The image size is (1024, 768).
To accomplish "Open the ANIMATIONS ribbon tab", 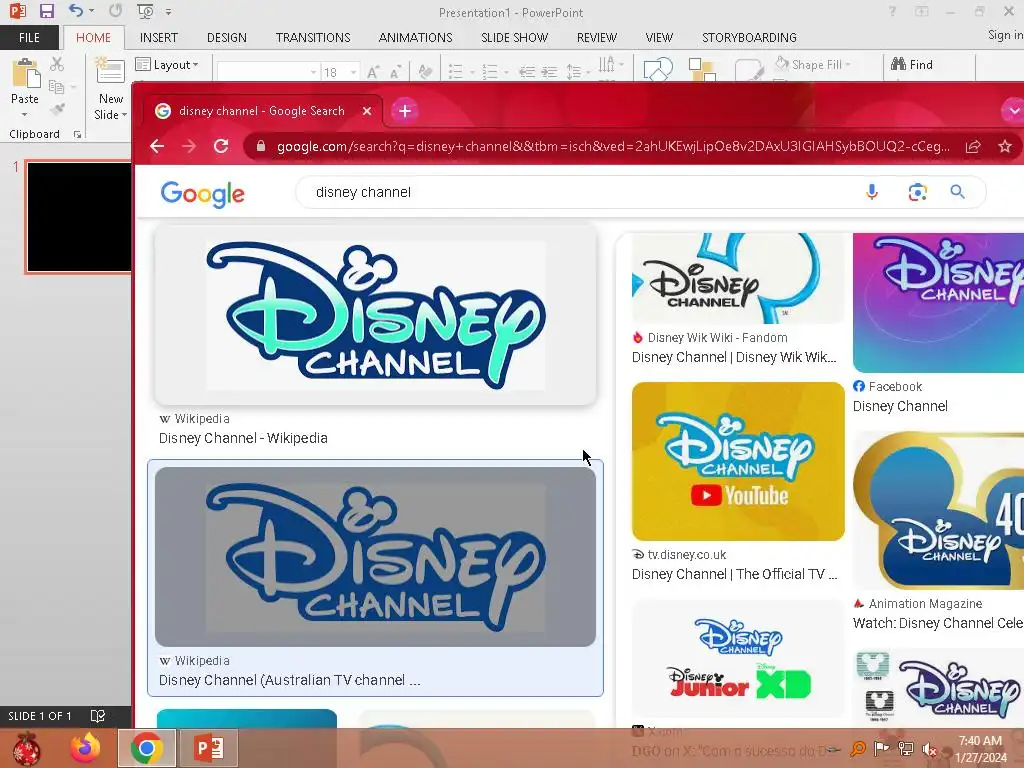I will (x=415, y=38).
